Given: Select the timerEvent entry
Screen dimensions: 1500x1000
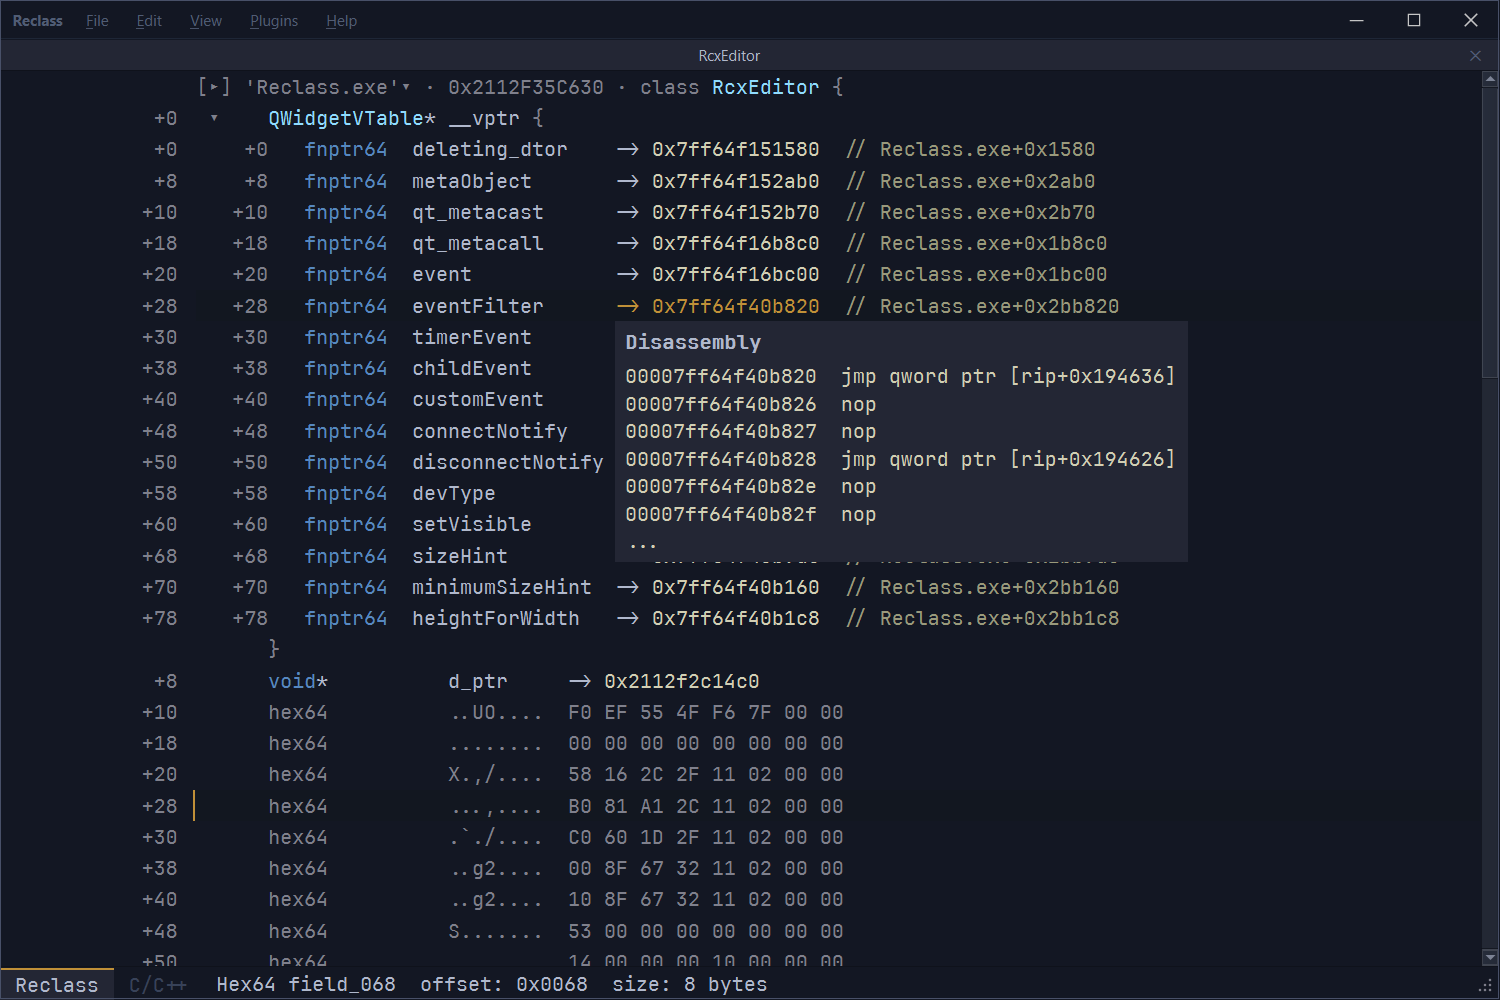Looking at the screenshot, I should (x=471, y=338).
